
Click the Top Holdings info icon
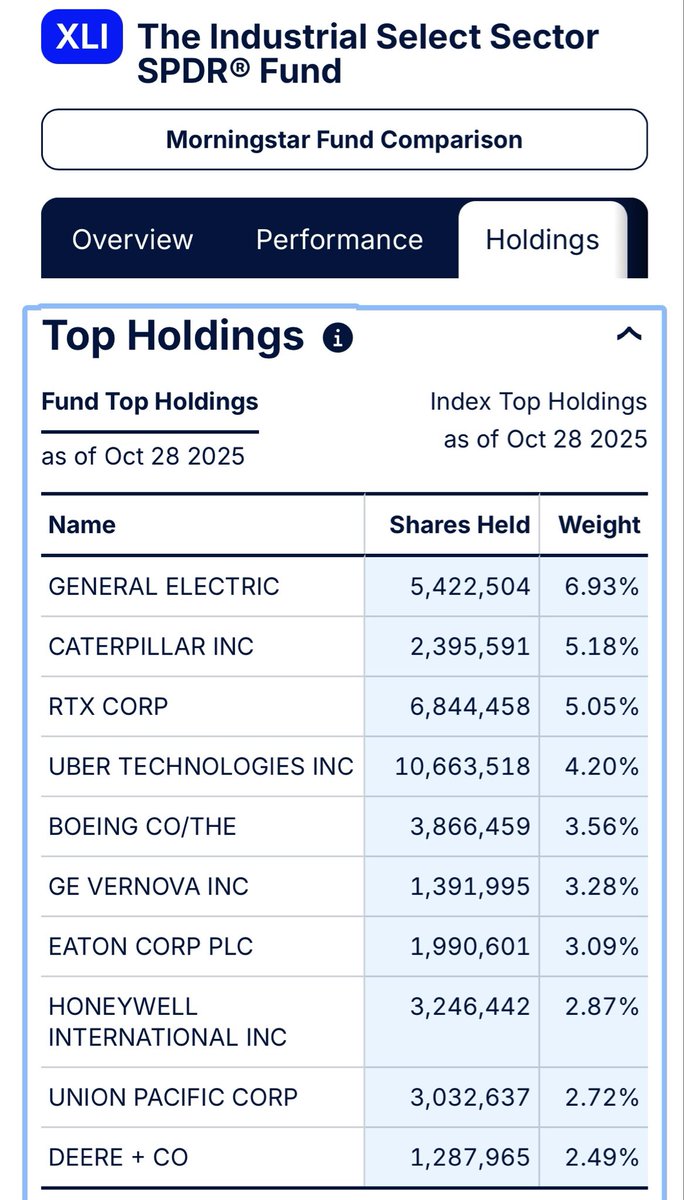click(338, 338)
